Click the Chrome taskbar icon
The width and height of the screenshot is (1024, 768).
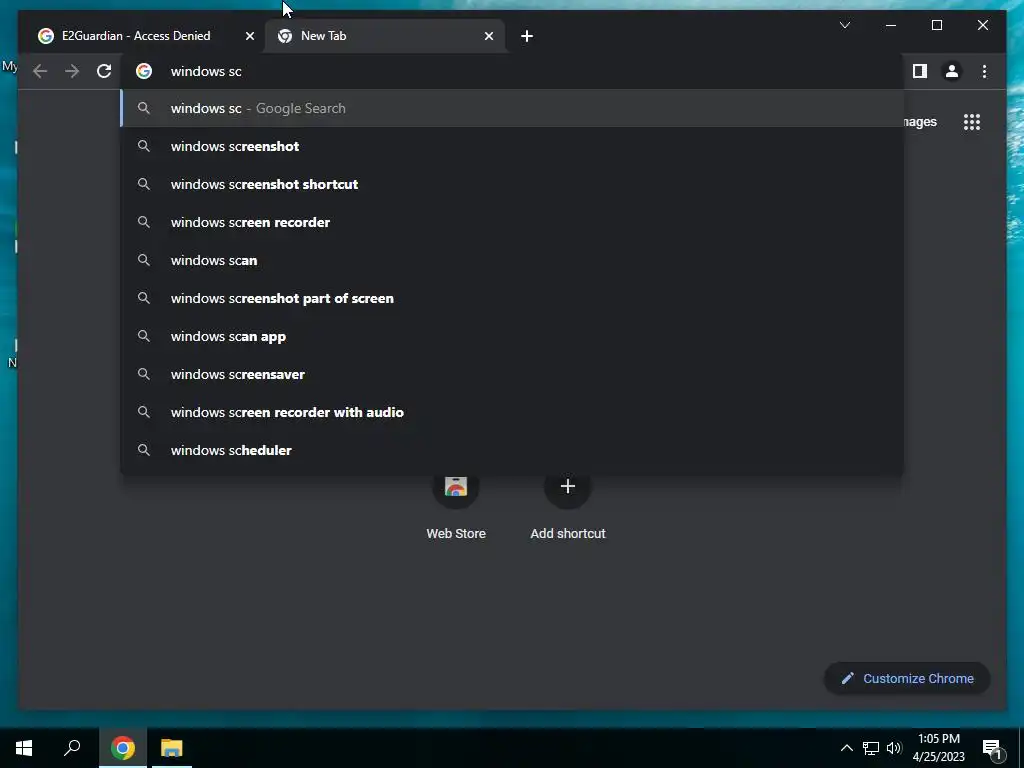point(123,748)
